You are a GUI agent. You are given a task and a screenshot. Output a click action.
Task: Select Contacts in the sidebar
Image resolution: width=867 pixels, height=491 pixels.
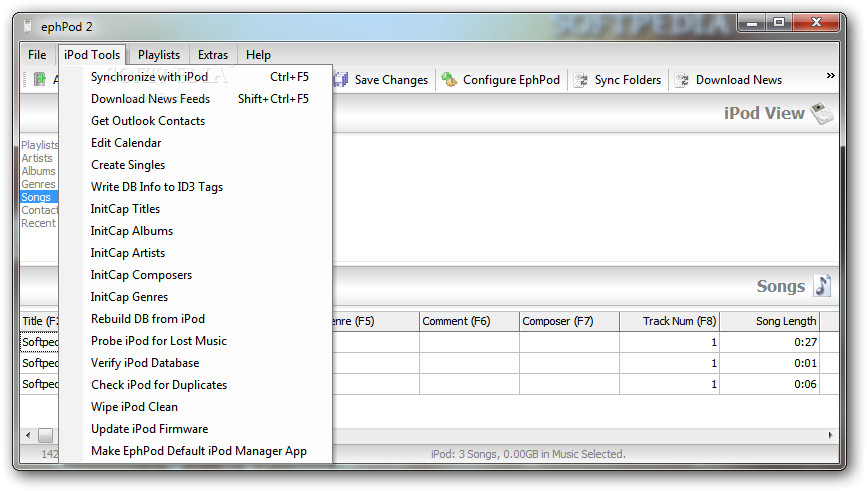coord(39,210)
